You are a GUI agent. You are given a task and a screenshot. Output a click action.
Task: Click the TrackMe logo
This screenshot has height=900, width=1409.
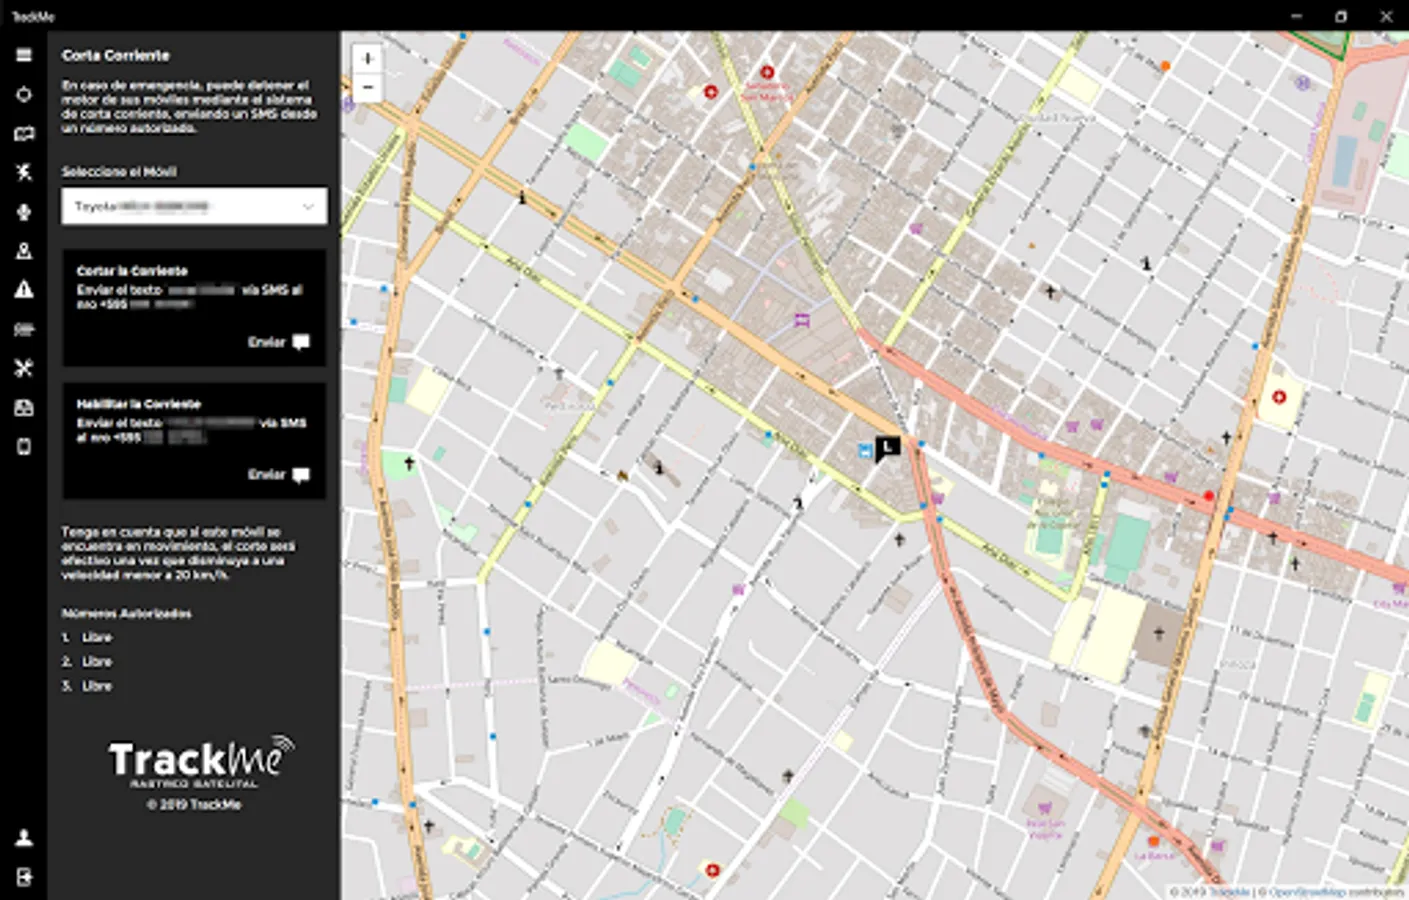(200, 762)
